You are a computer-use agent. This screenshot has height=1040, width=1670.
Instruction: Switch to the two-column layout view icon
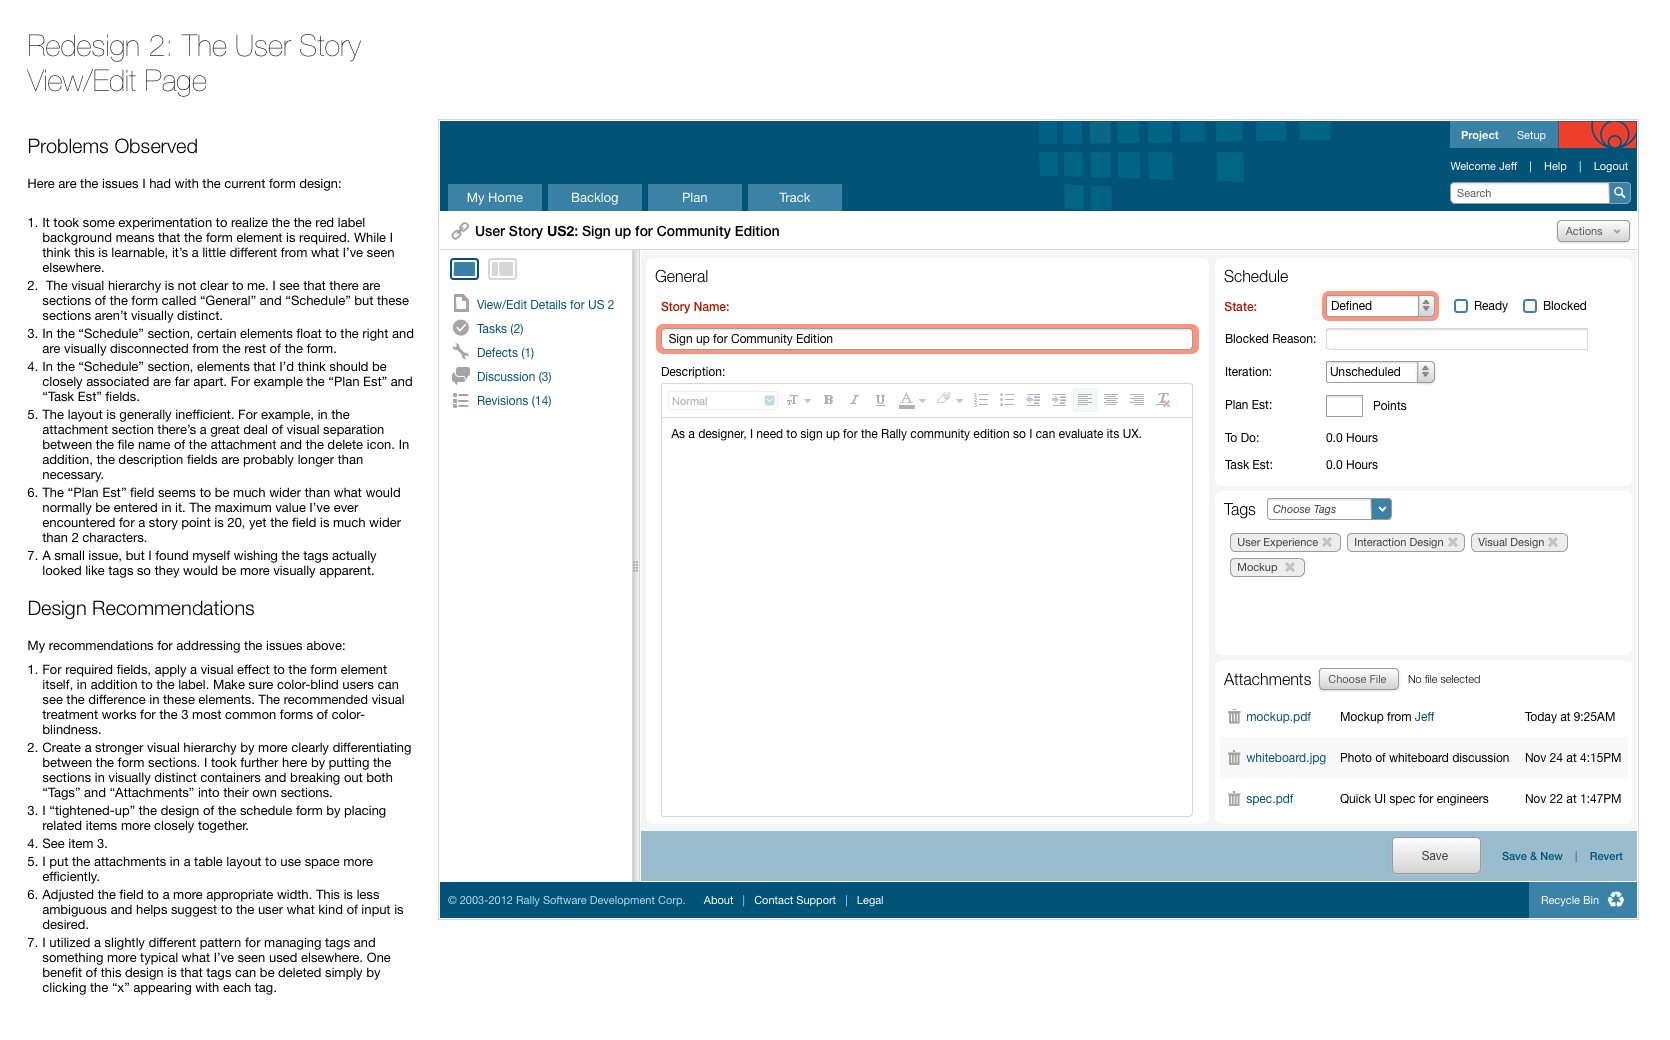(502, 269)
